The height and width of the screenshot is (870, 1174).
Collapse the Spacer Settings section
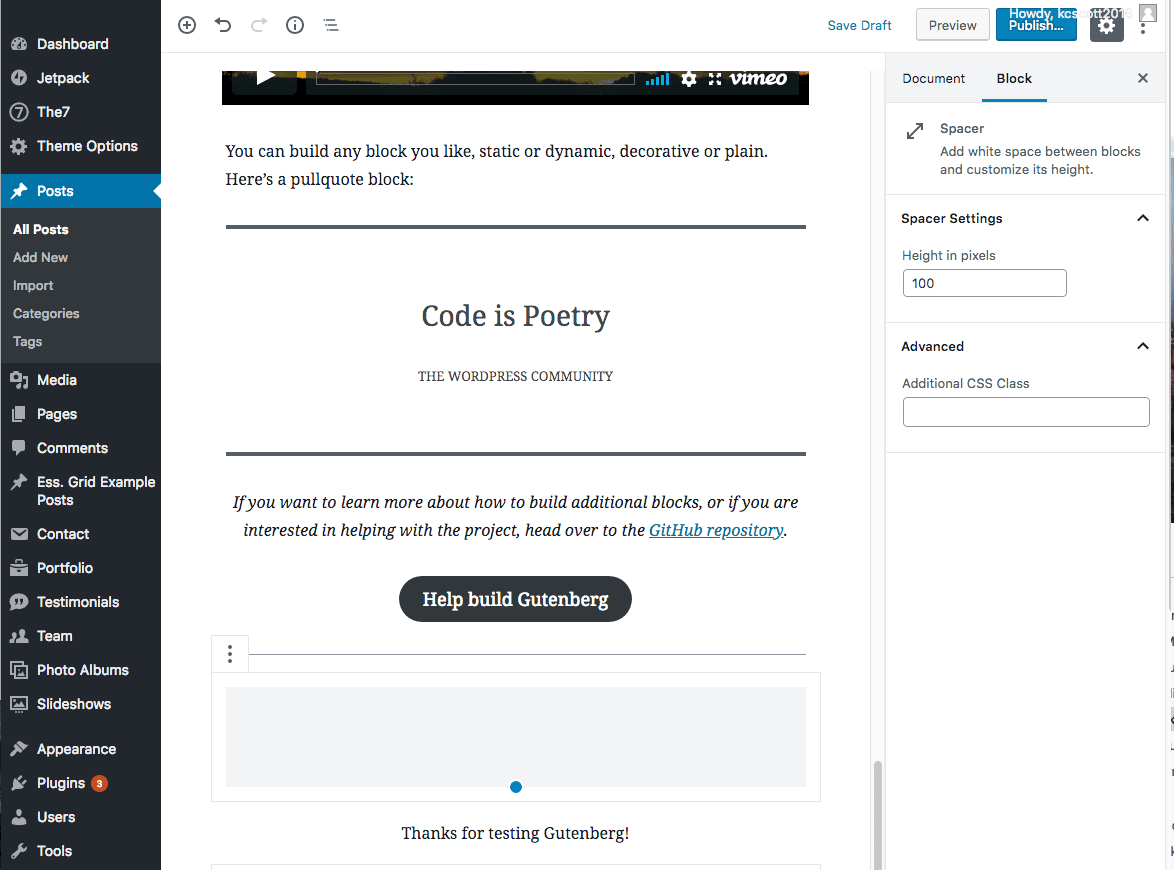coord(1142,218)
